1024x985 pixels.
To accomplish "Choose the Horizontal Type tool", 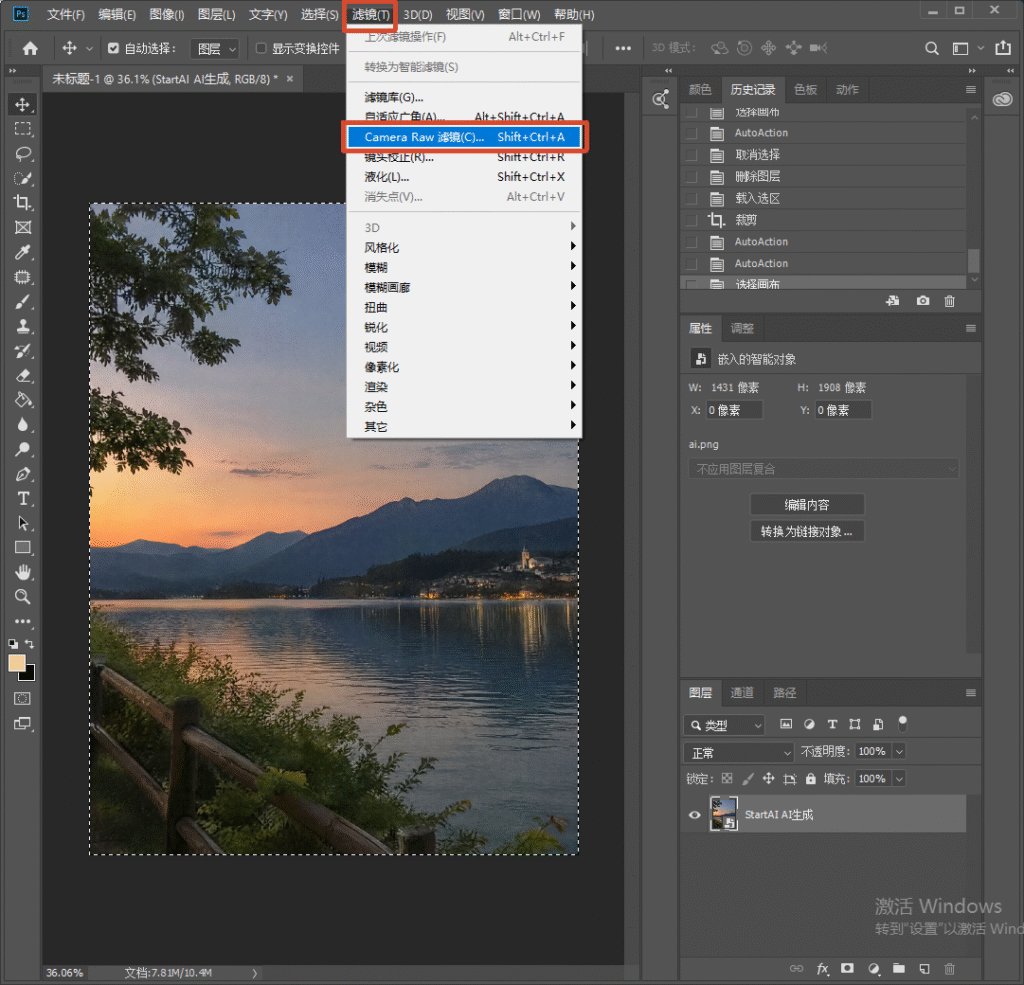I will click(x=23, y=499).
